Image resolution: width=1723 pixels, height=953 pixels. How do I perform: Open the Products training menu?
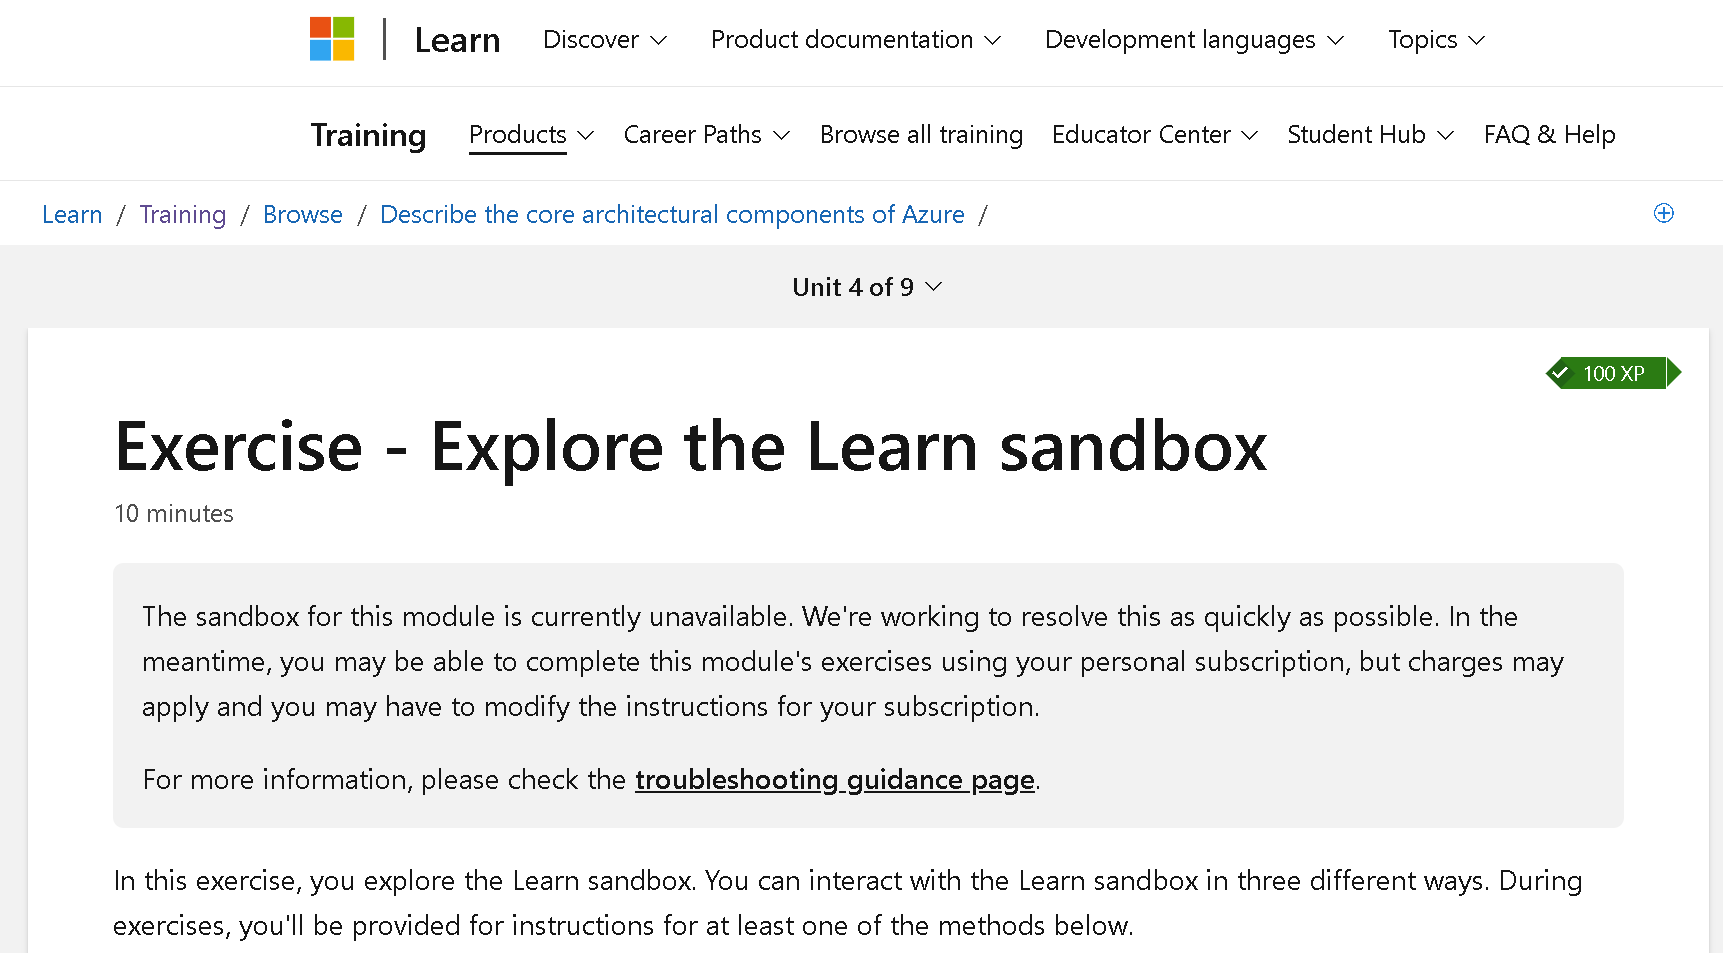pos(532,135)
